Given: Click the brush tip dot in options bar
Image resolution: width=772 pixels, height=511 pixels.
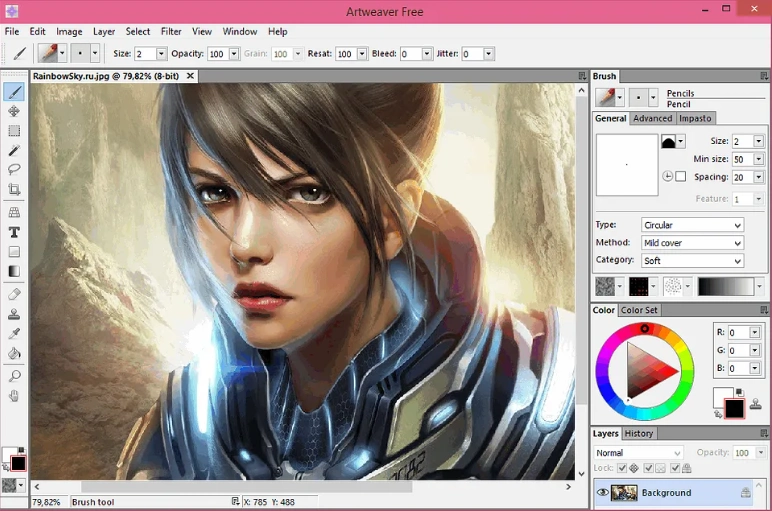Looking at the screenshot, I should (80, 53).
